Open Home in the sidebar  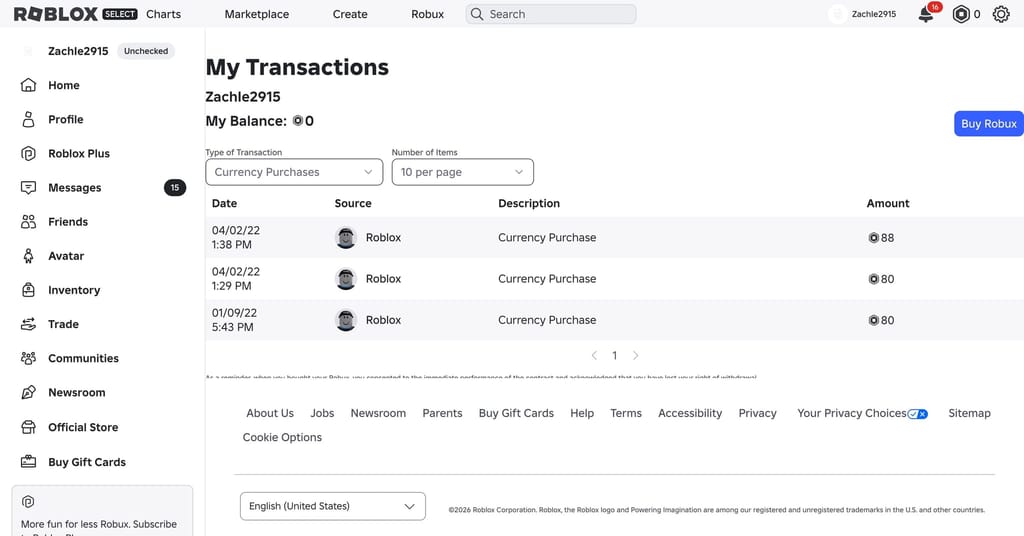point(63,85)
